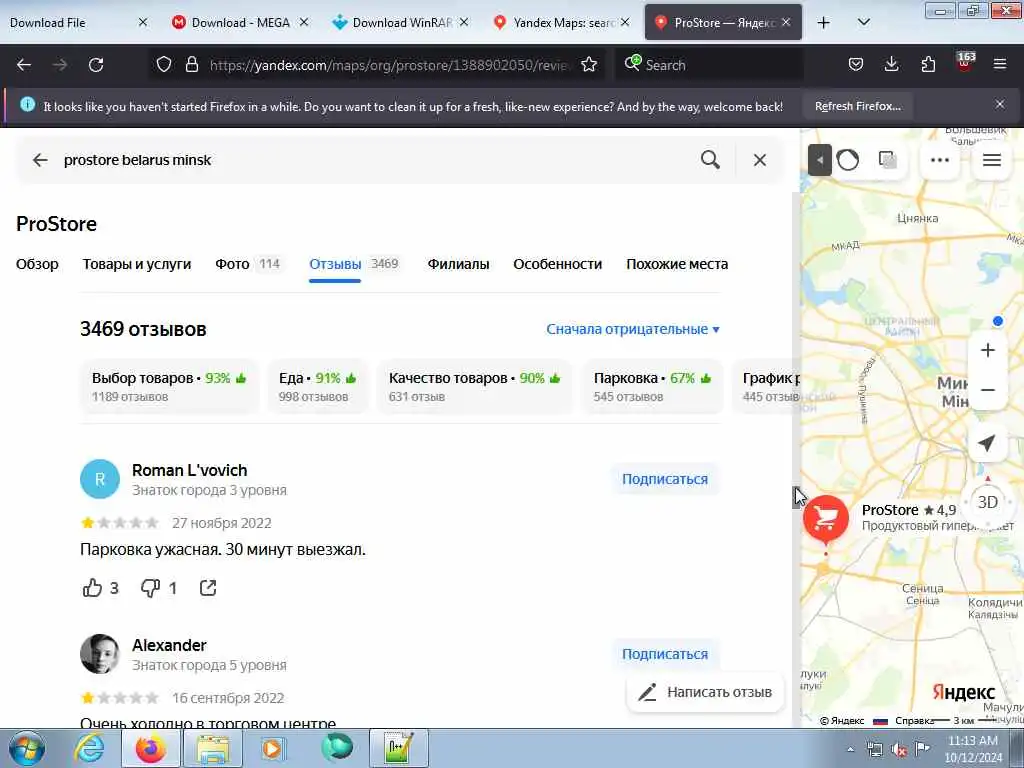
Task: Open the shield tracking protection icon
Action: [x=164, y=64]
